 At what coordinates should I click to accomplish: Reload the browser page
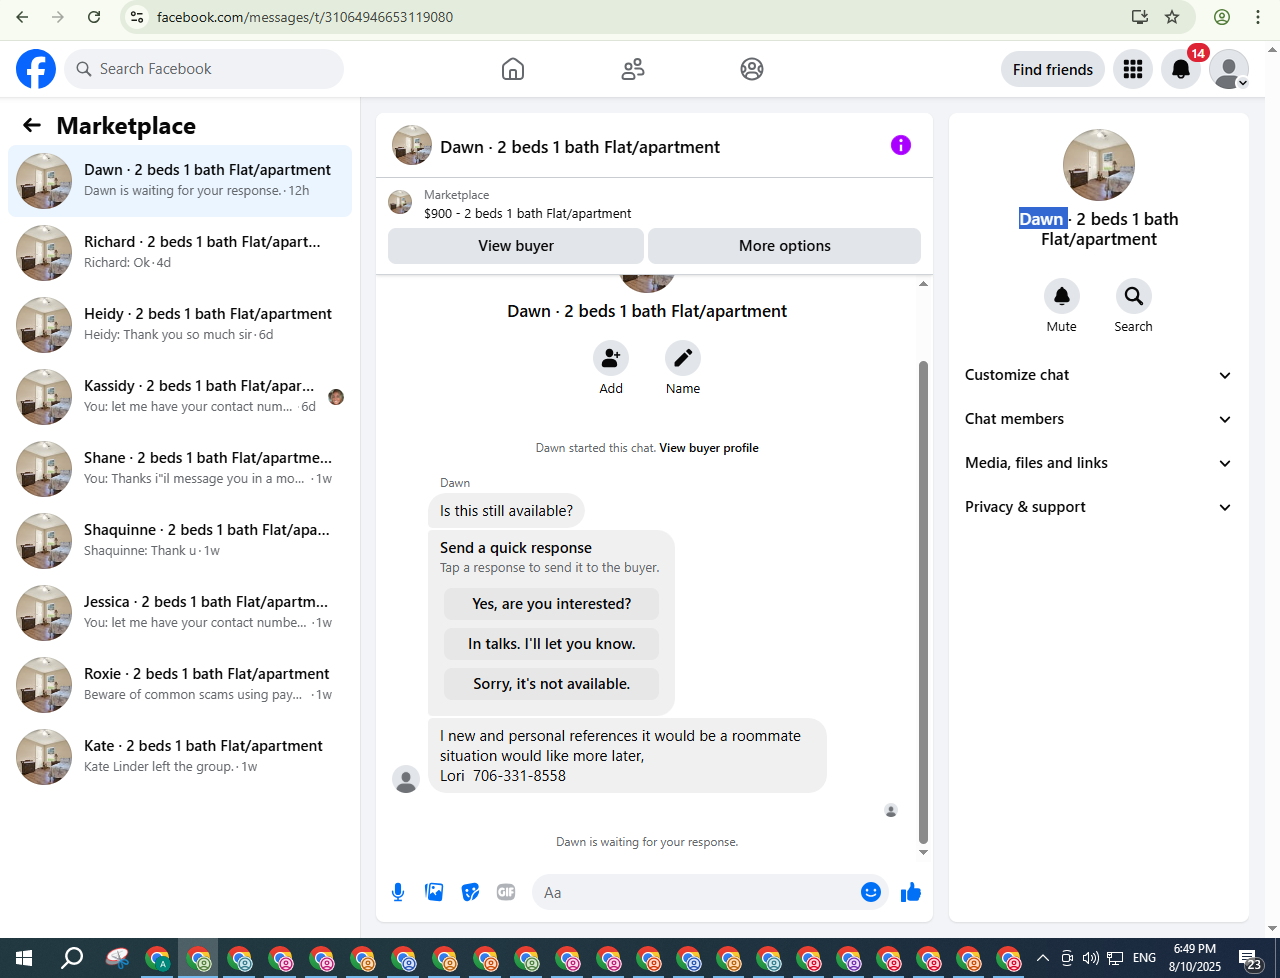94,17
